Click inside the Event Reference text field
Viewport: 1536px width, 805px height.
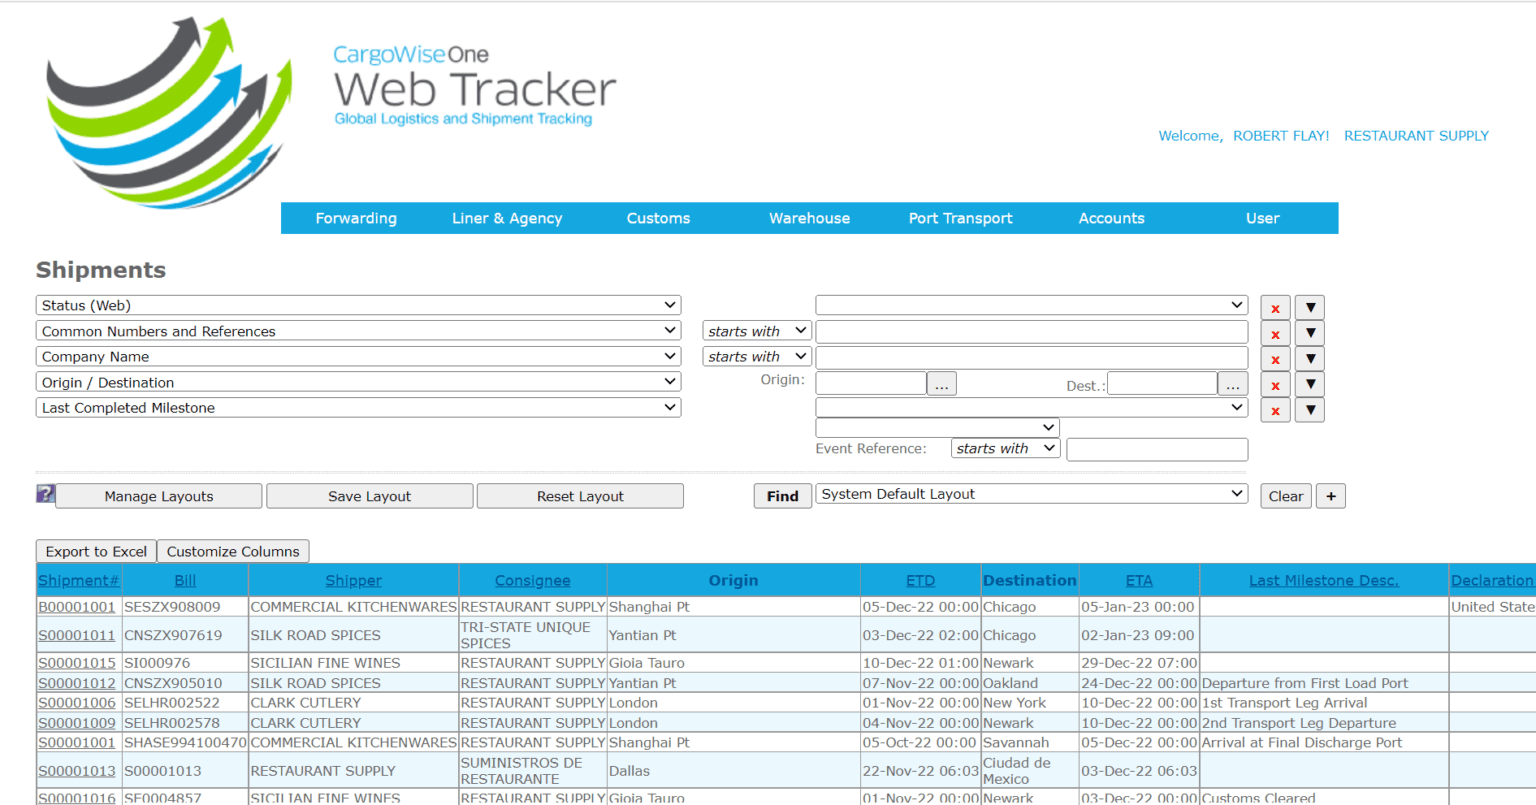(x=1157, y=449)
